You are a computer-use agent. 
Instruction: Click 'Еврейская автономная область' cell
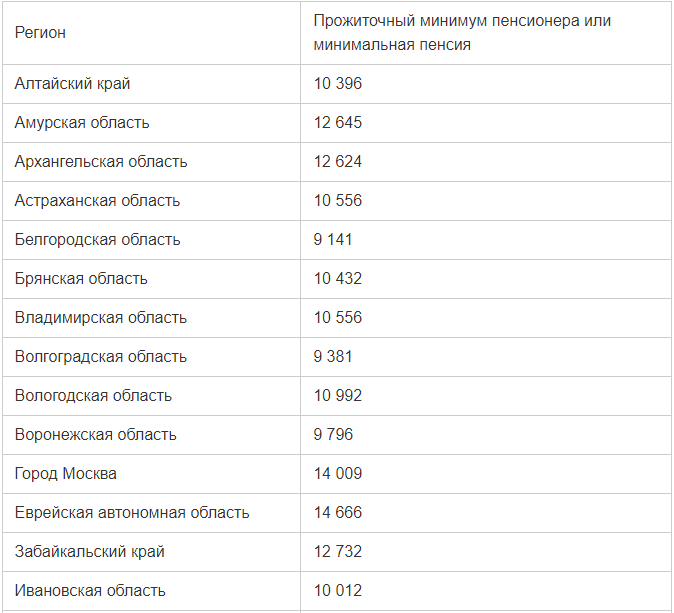point(132,513)
